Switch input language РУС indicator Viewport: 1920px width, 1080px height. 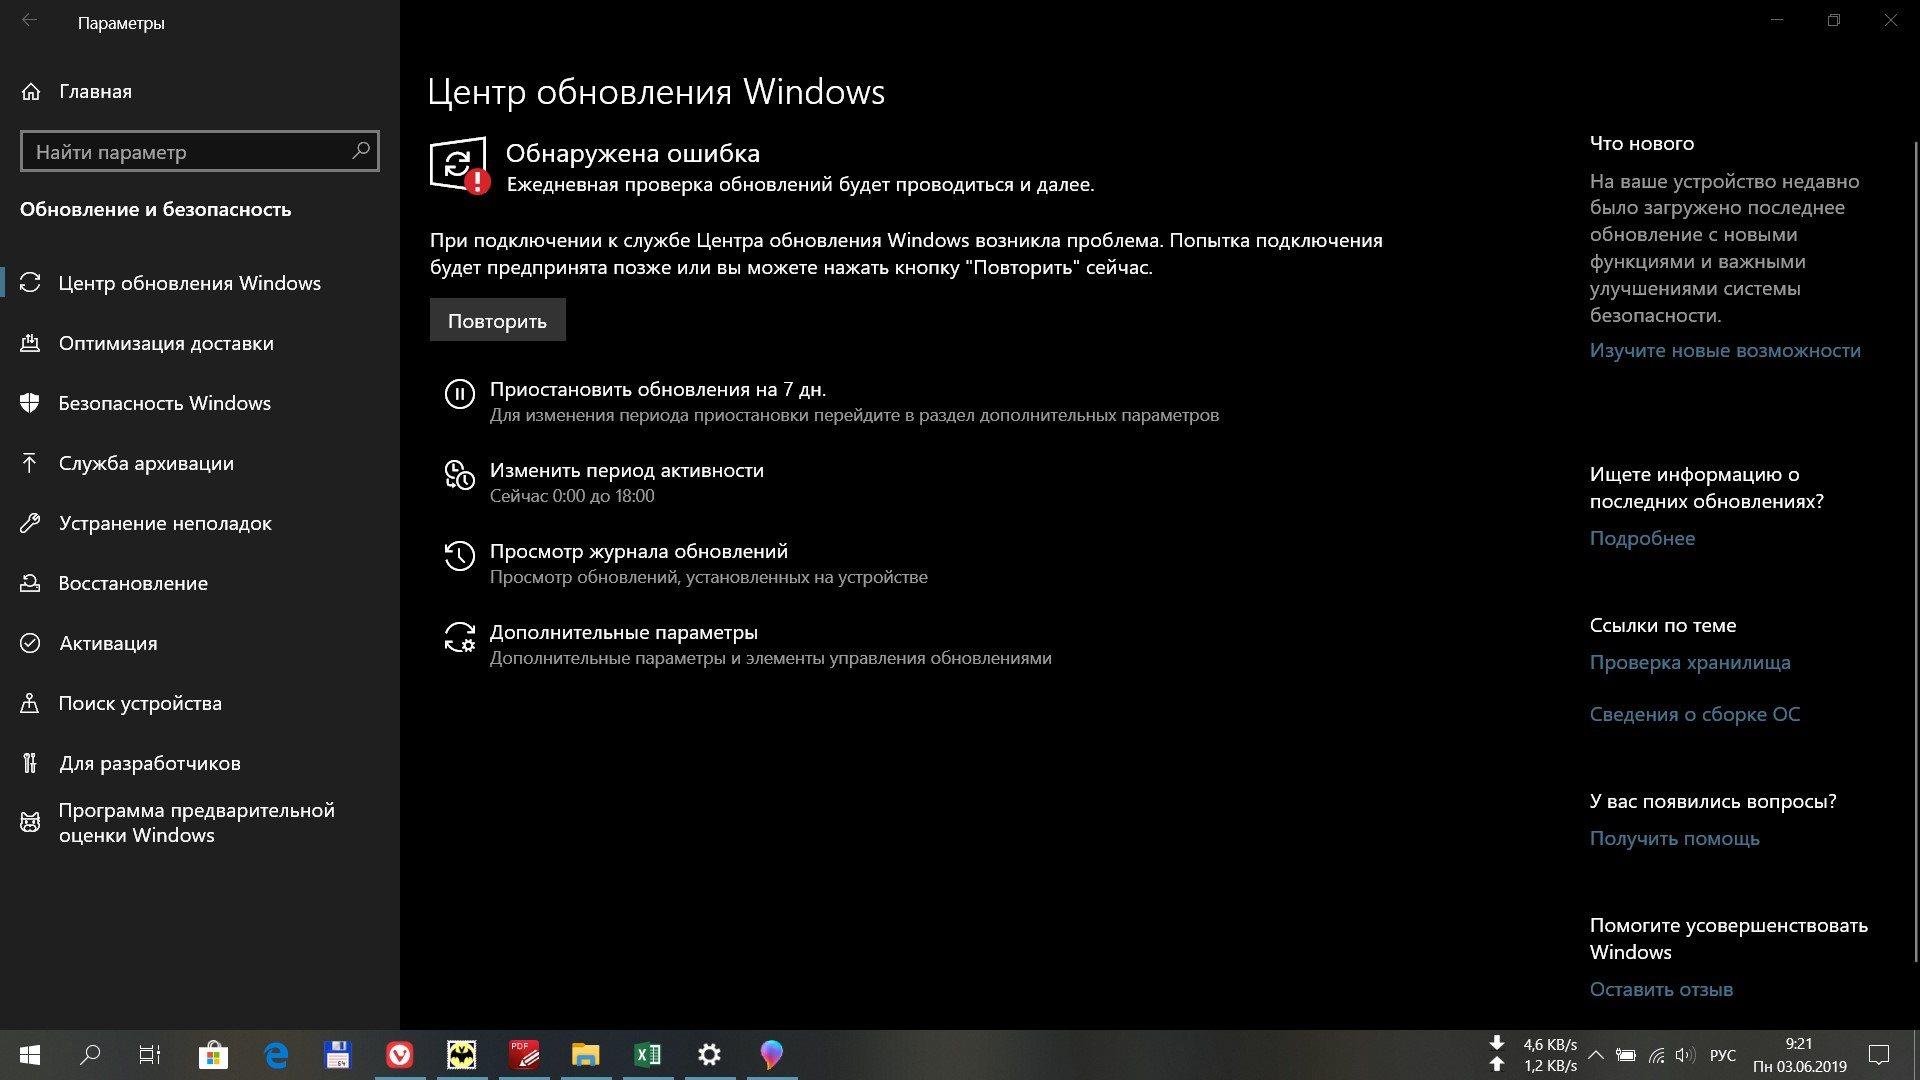1723,1055
